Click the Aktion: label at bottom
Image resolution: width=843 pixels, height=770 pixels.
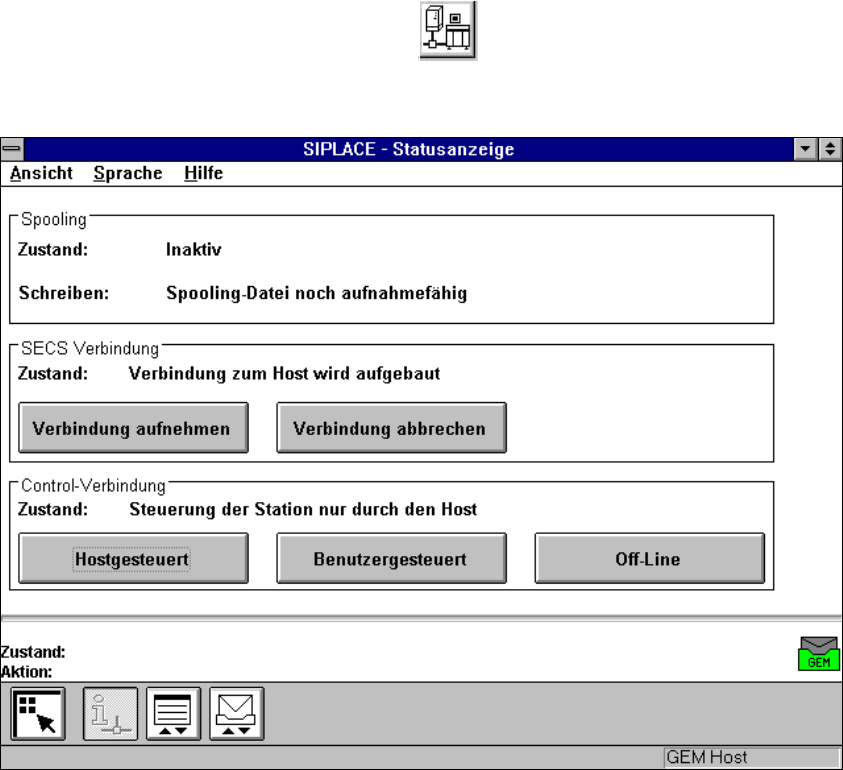point(26,672)
